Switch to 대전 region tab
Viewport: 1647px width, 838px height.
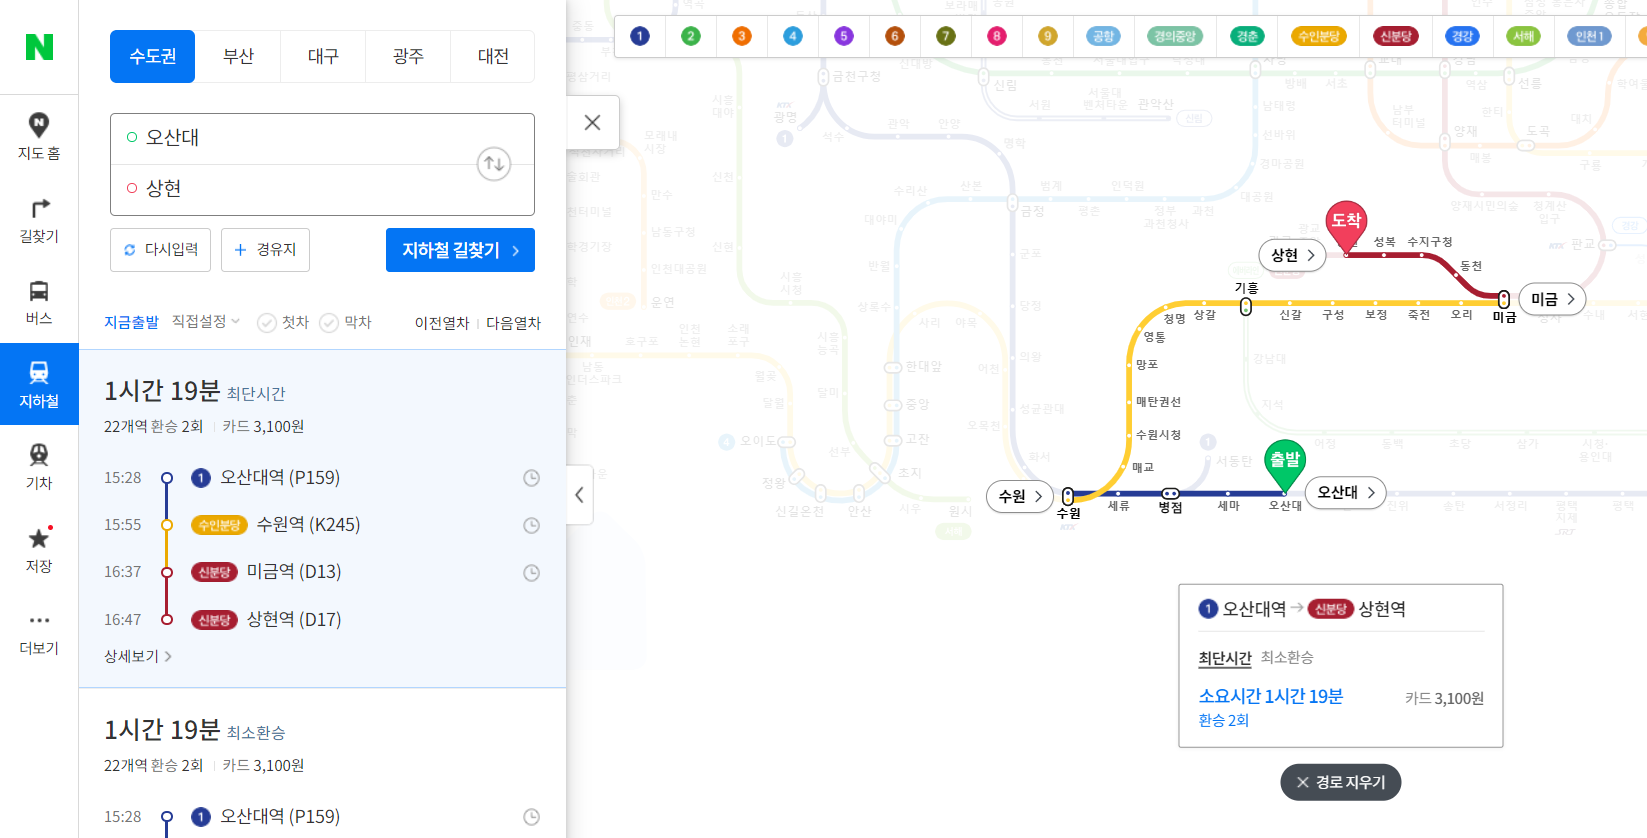pyautogui.click(x=493, y=56)
